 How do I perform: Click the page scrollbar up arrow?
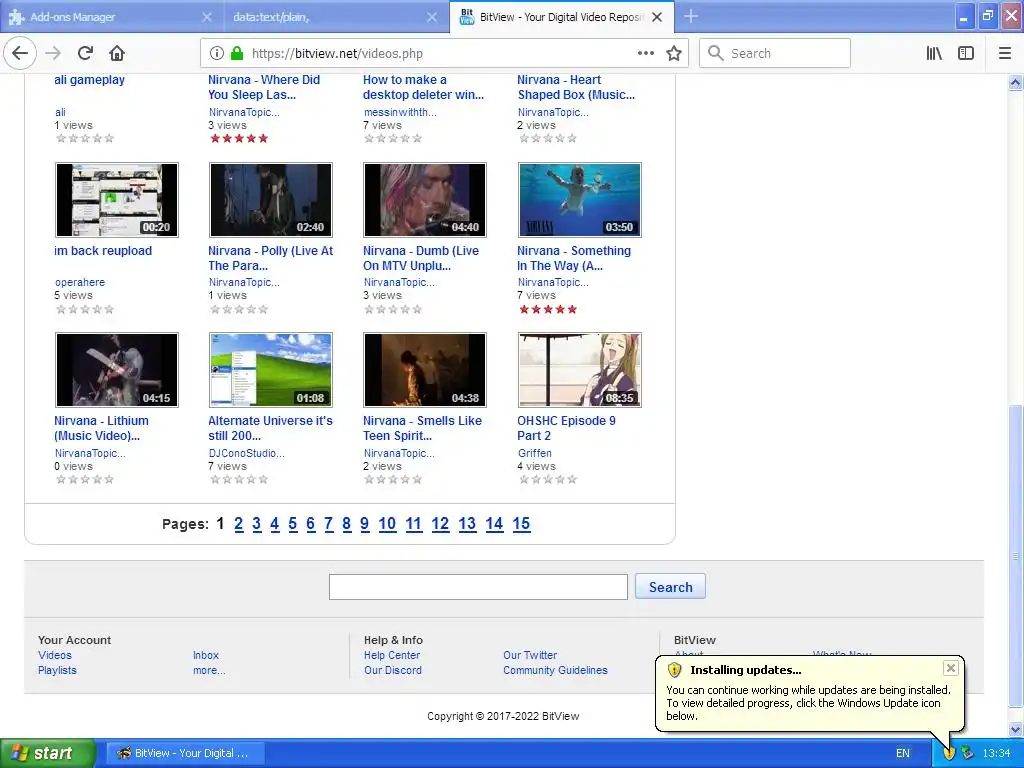tap(1015, 82)
